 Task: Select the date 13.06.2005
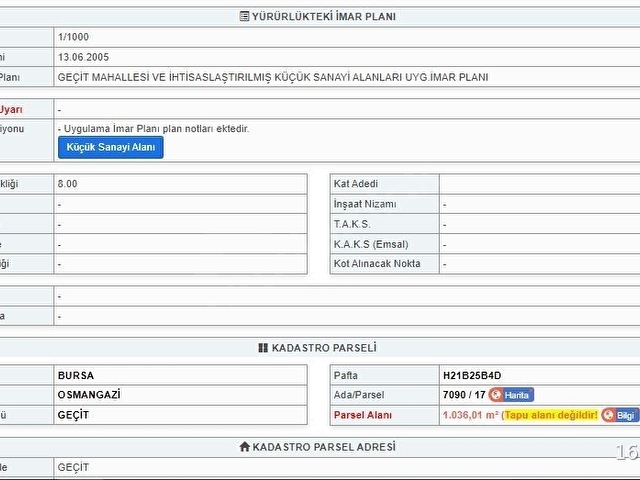(83, 57)
